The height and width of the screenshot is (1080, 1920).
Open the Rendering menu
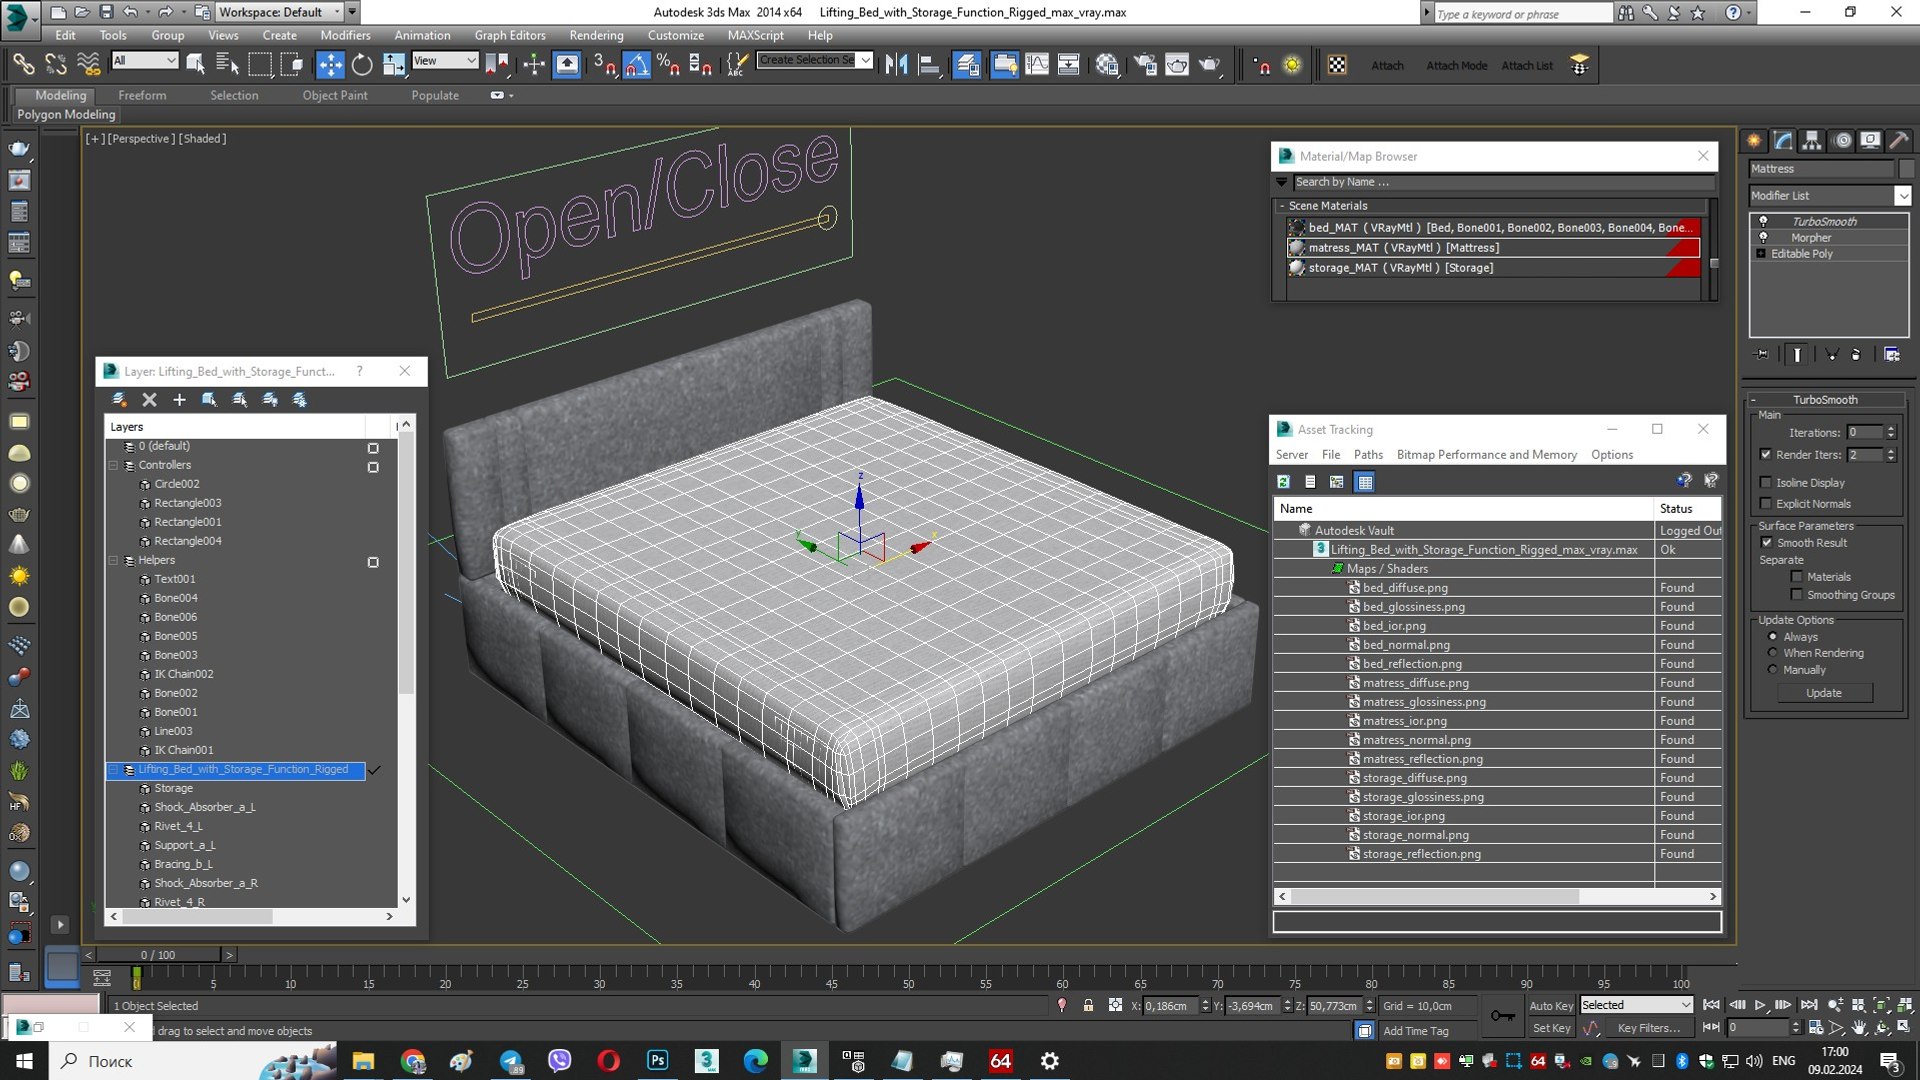point(596,35)
